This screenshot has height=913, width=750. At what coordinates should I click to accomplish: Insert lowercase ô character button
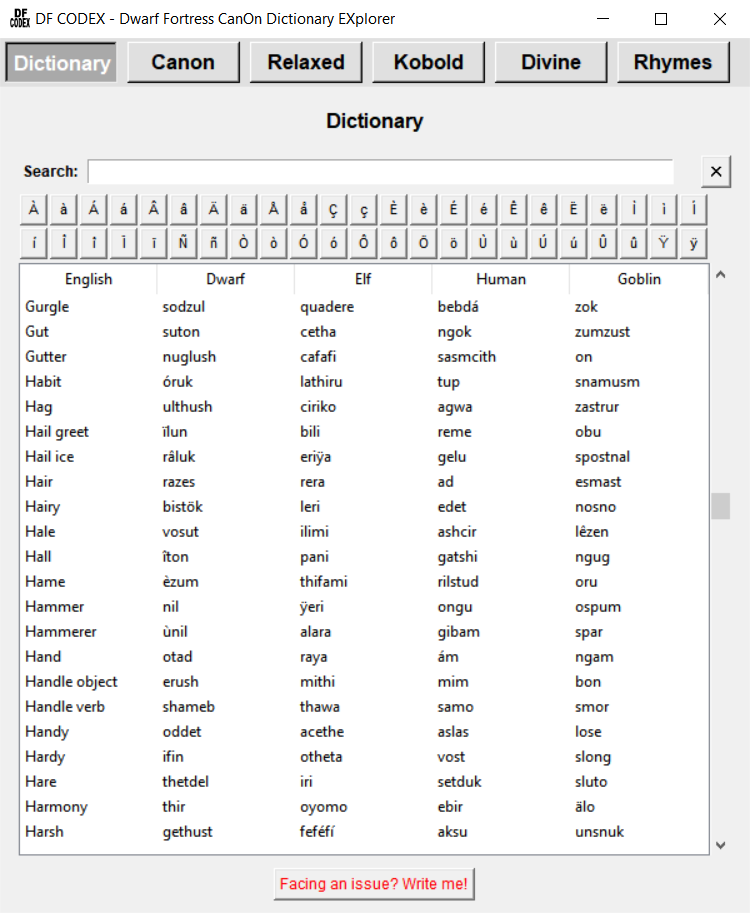393,243
